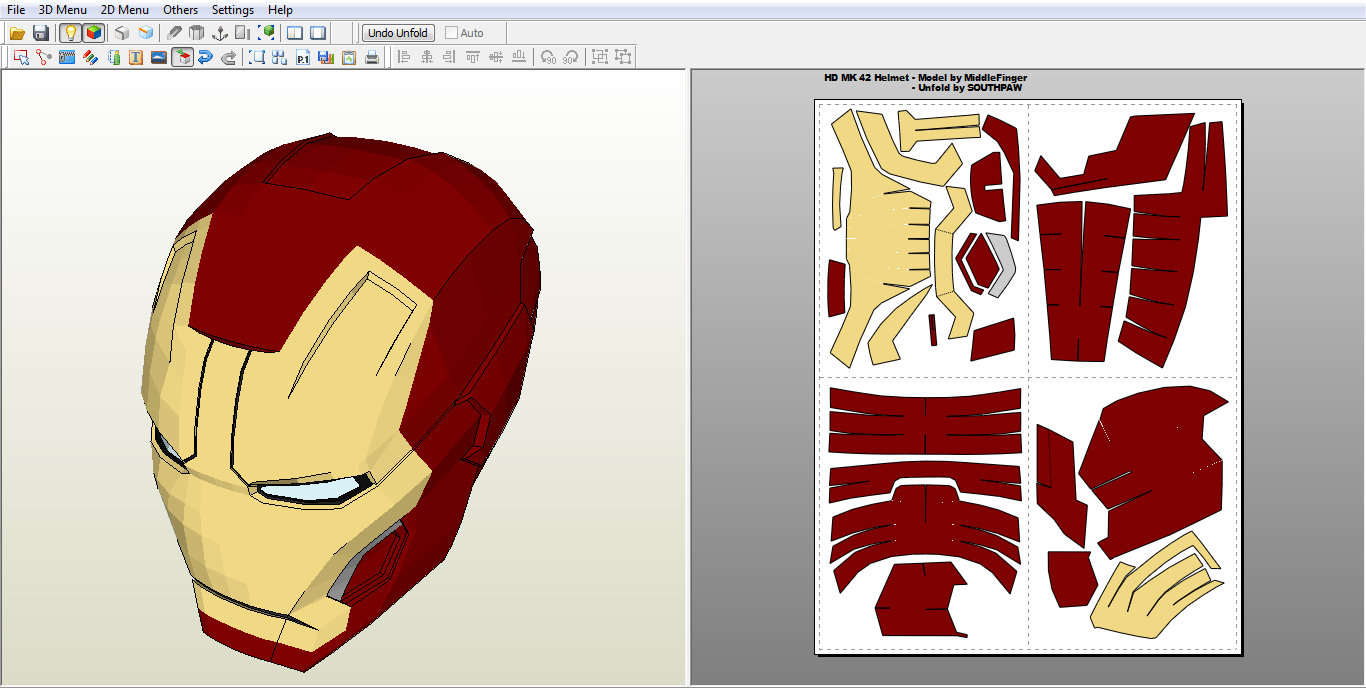
Task: Click the page-with-green-figure tool icon
Action: (113, 57)
